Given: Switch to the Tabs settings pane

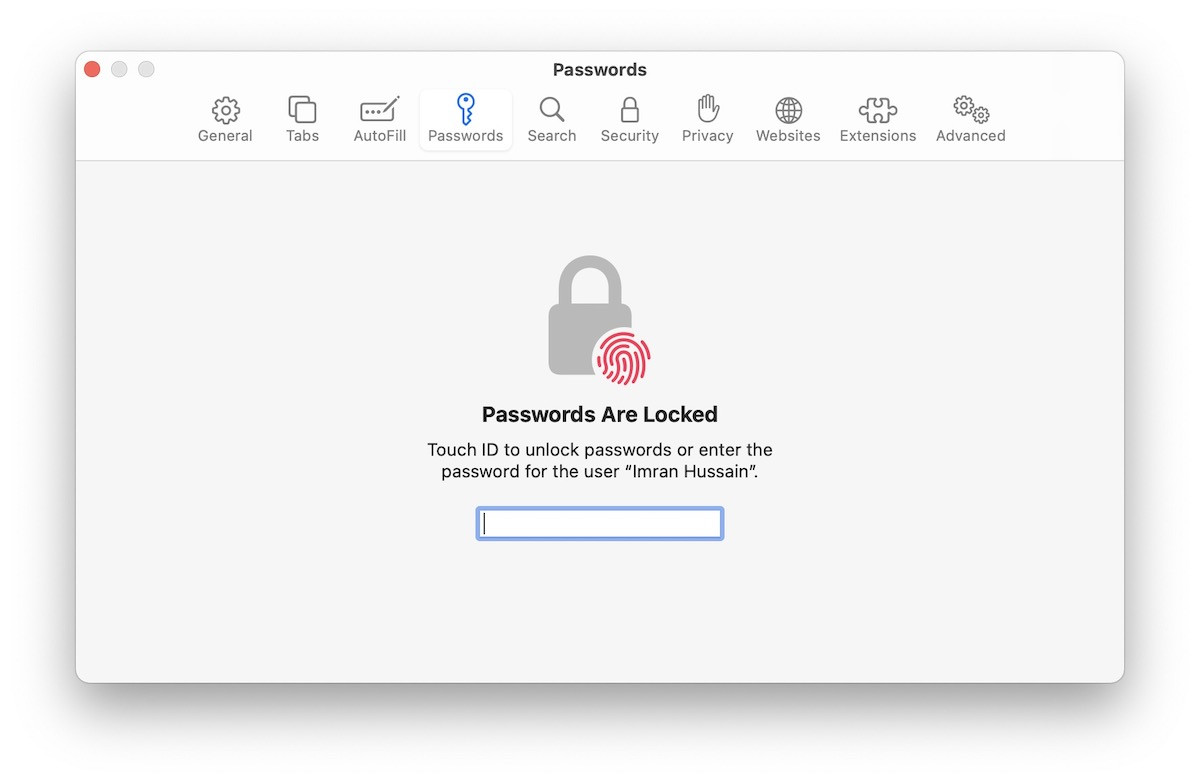Looking at the screenshot, I should click(x=302, y=120).
